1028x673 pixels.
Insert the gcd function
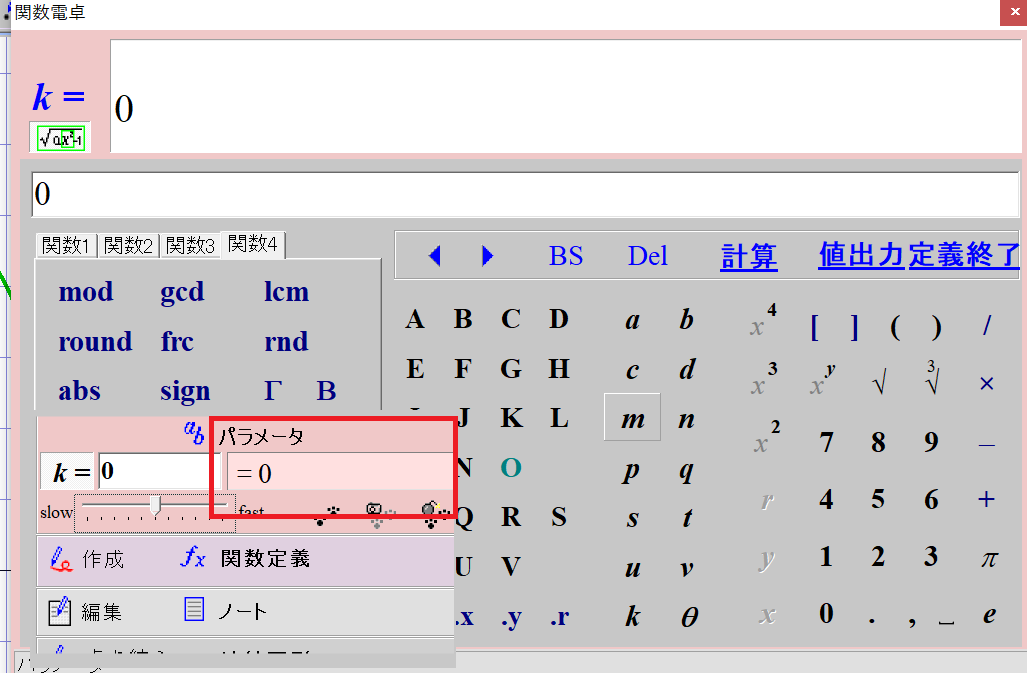point(182,292)
